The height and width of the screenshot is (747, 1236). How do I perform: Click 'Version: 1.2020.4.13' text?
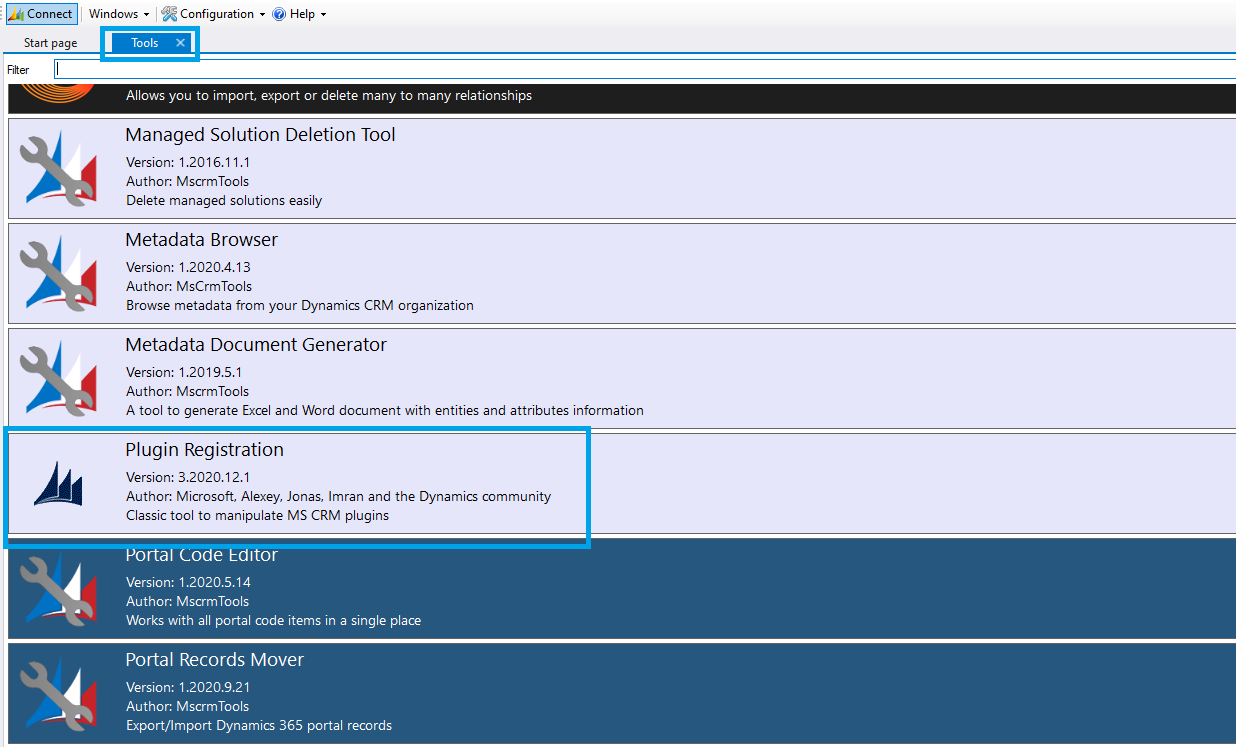[x=188, y=267]
